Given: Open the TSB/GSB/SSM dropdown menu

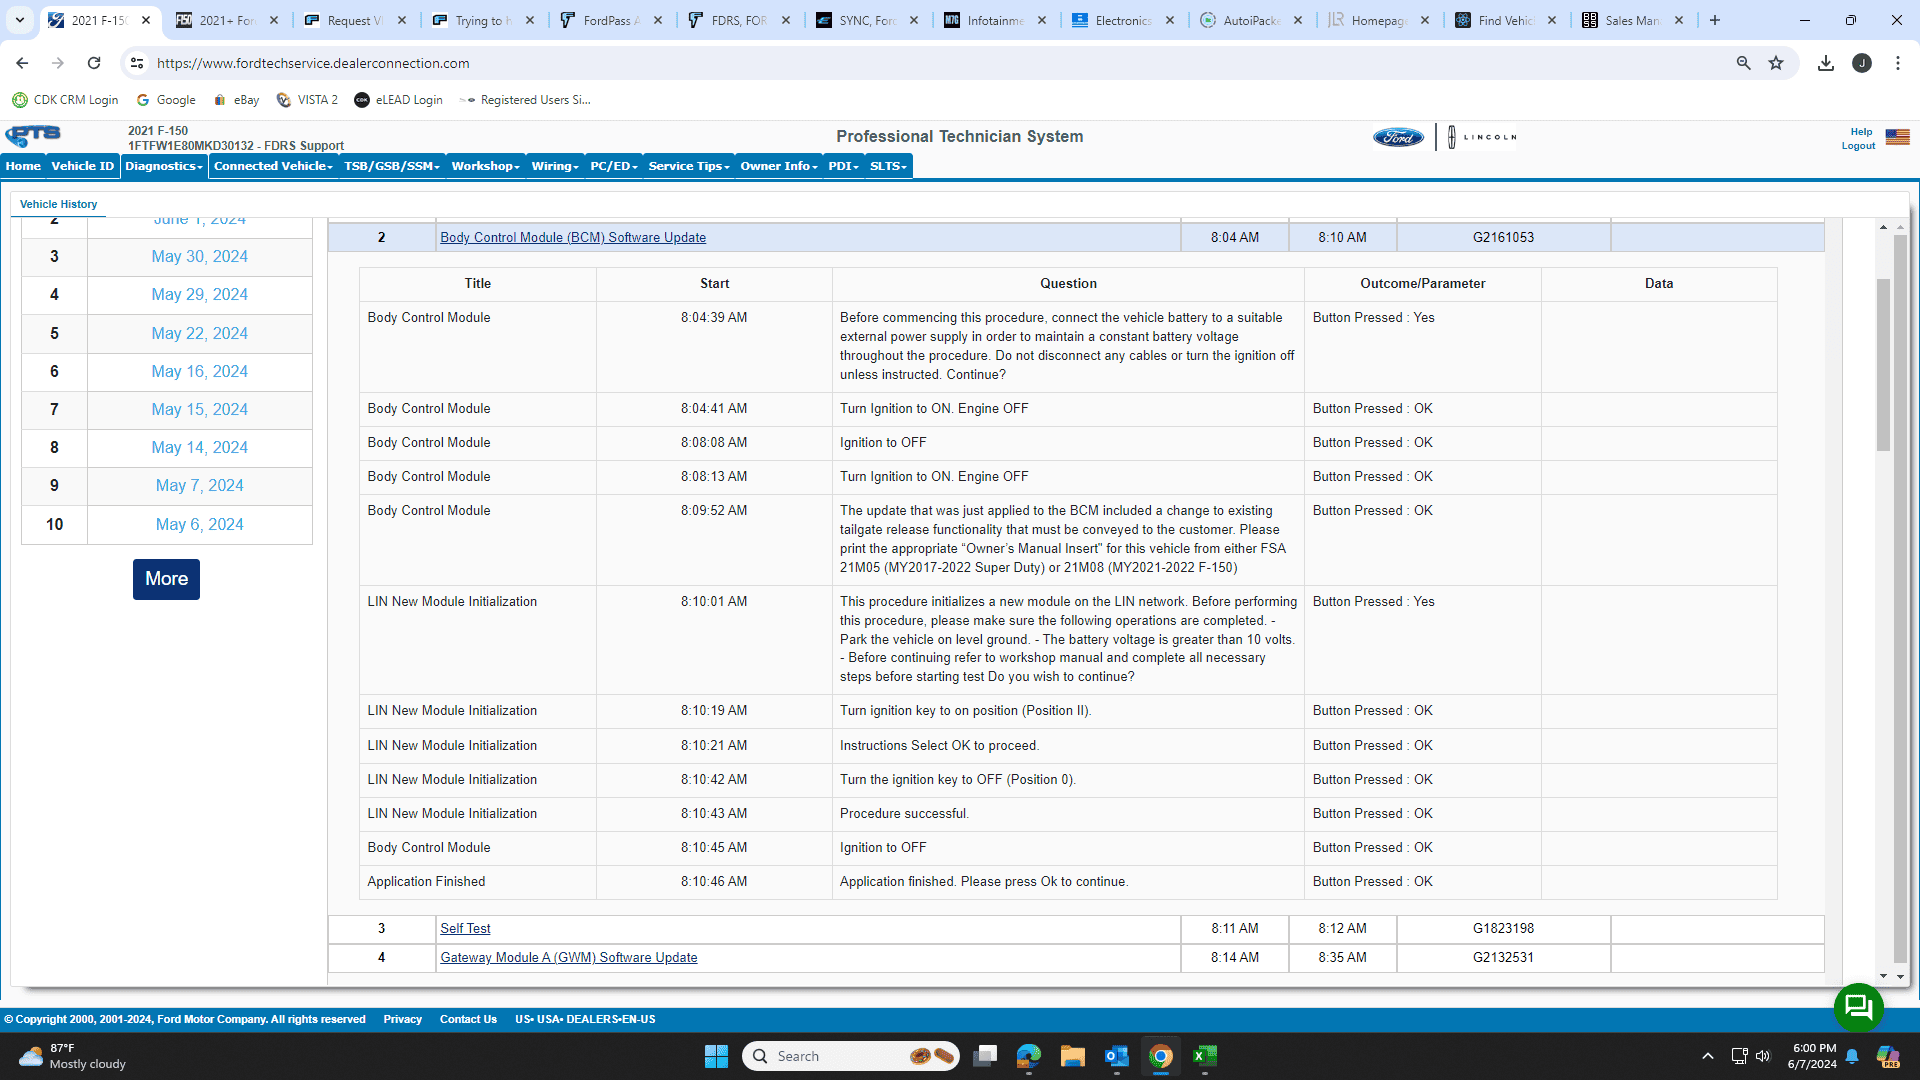Looking at the screenshot, I should (x=392, y=166).
